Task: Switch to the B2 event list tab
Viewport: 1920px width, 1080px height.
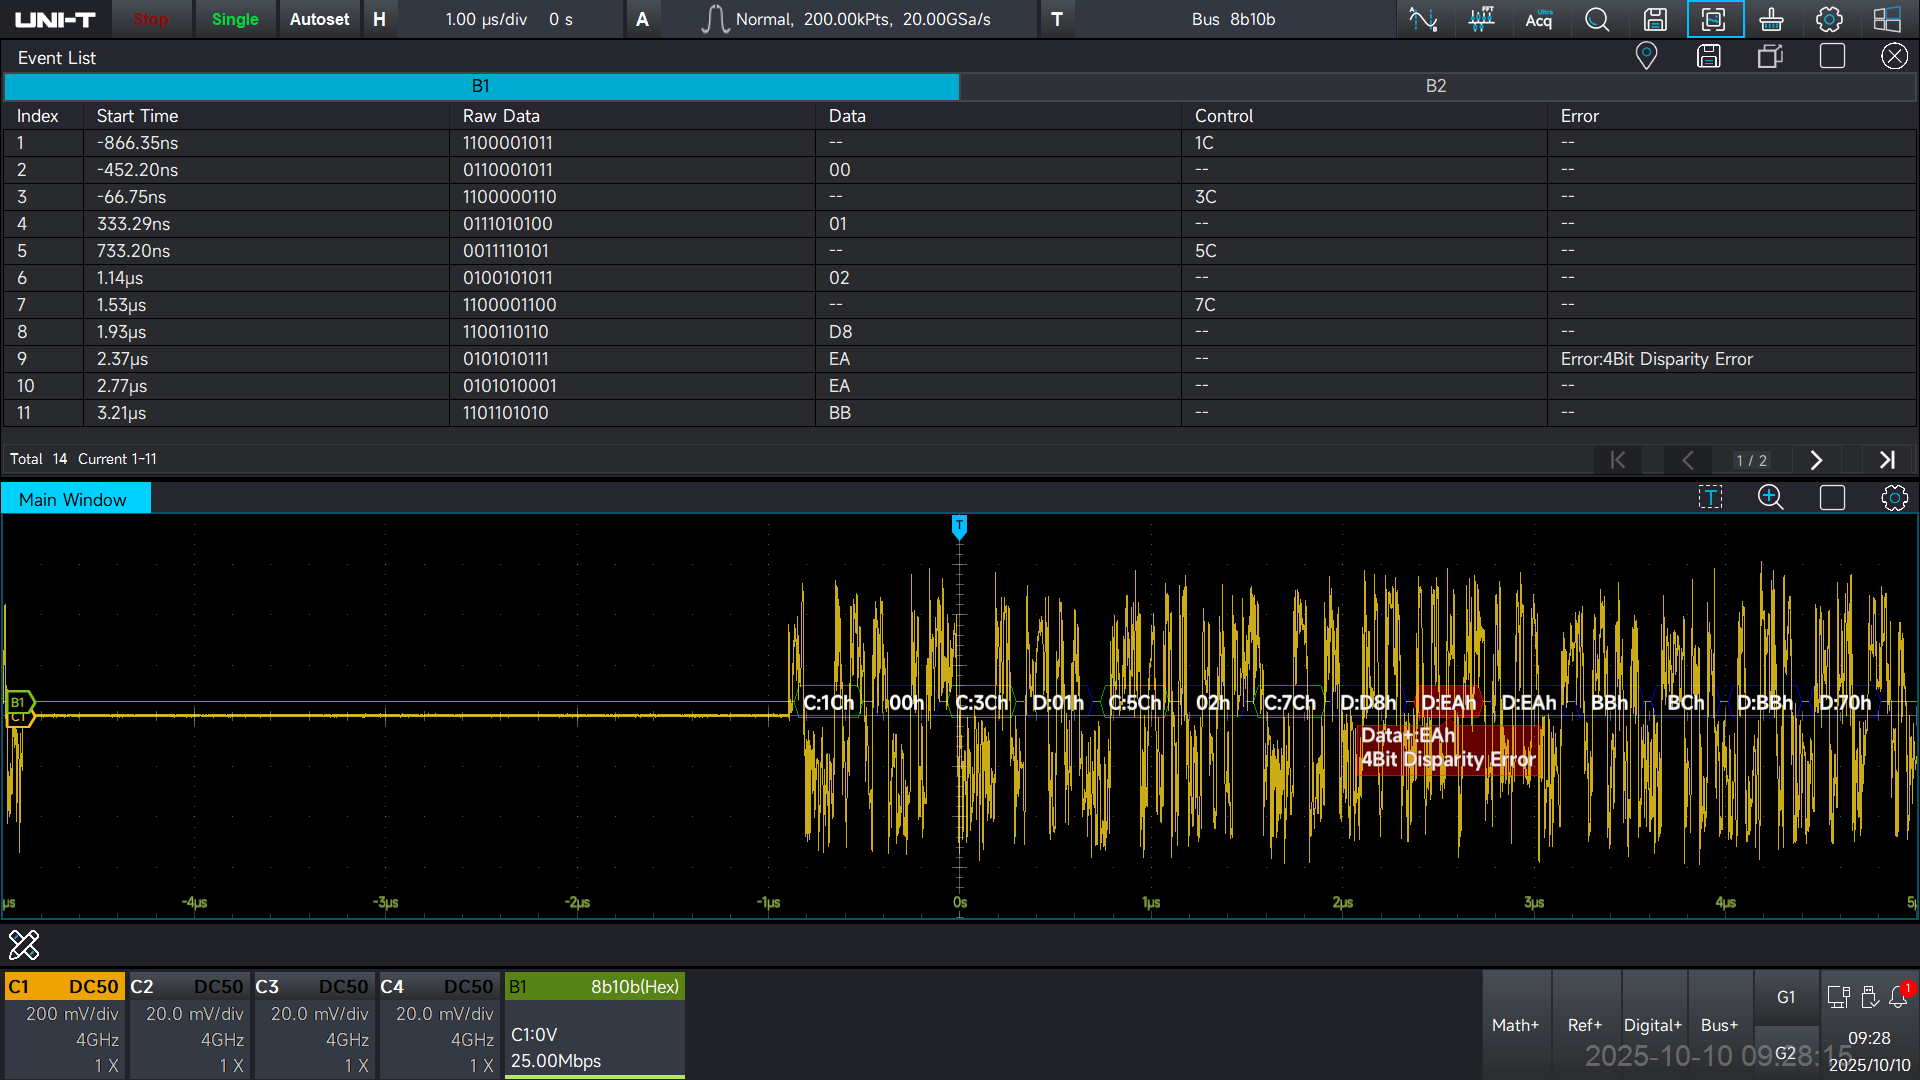Action: (x=1436, y=86)
